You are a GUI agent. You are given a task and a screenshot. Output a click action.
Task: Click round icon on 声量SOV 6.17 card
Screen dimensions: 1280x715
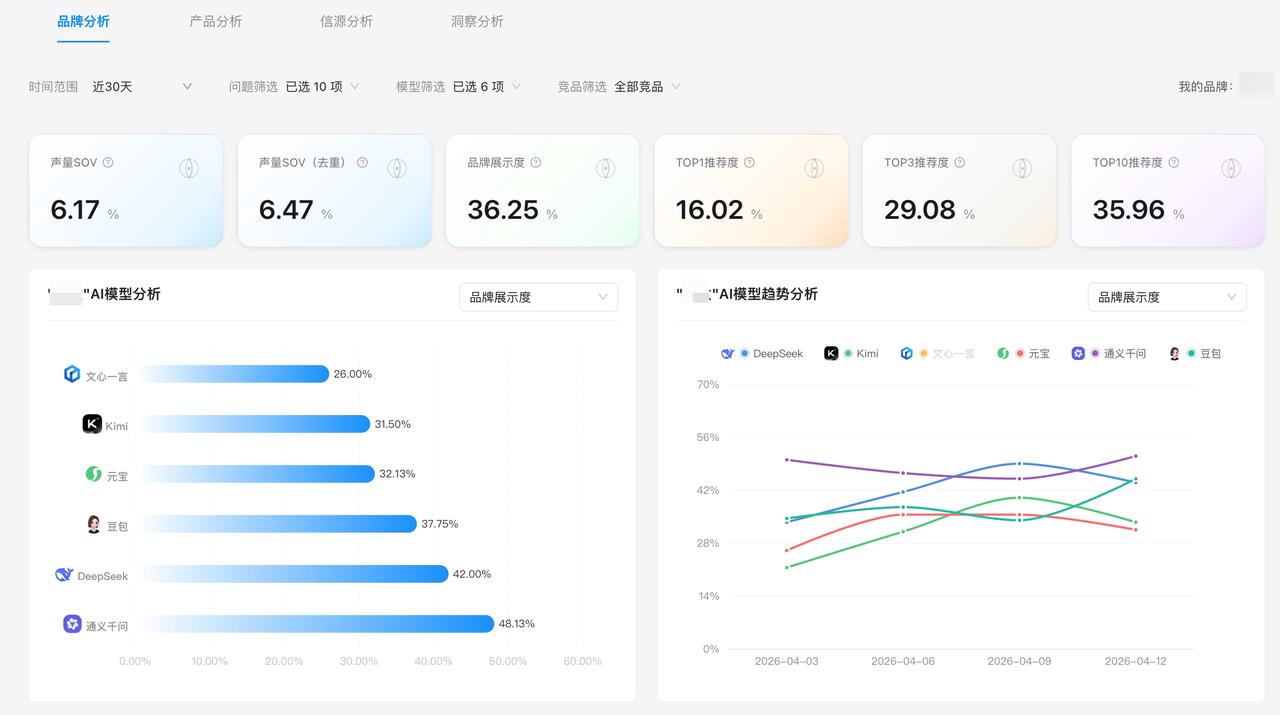click(189, 168)
